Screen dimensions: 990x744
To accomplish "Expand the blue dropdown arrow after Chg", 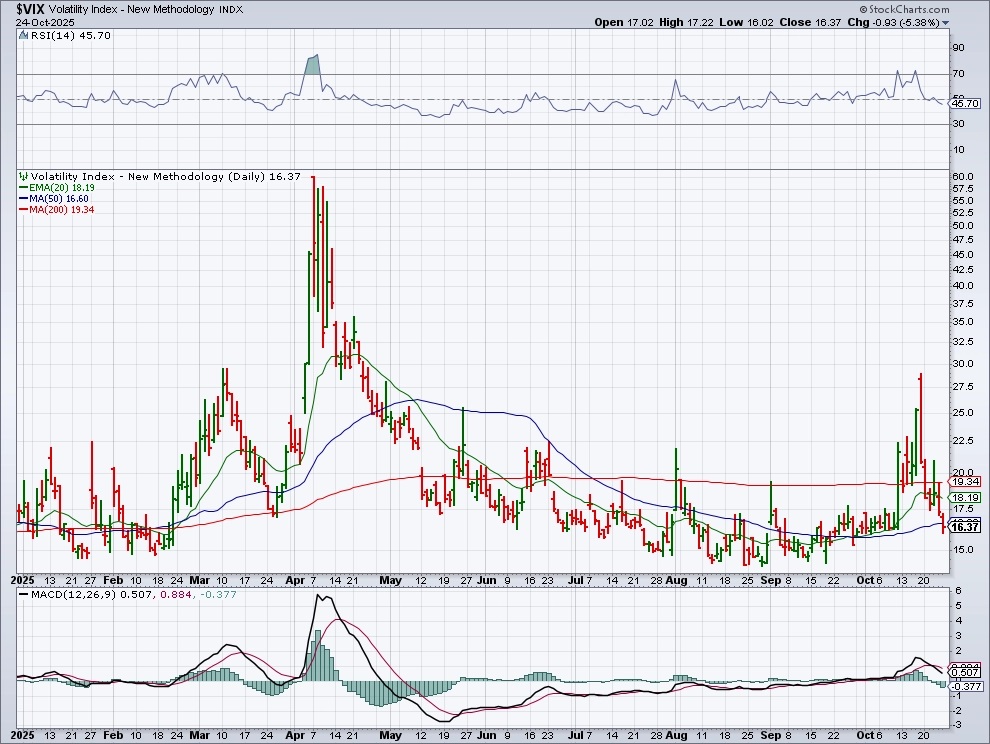I will tap(945, 21).
